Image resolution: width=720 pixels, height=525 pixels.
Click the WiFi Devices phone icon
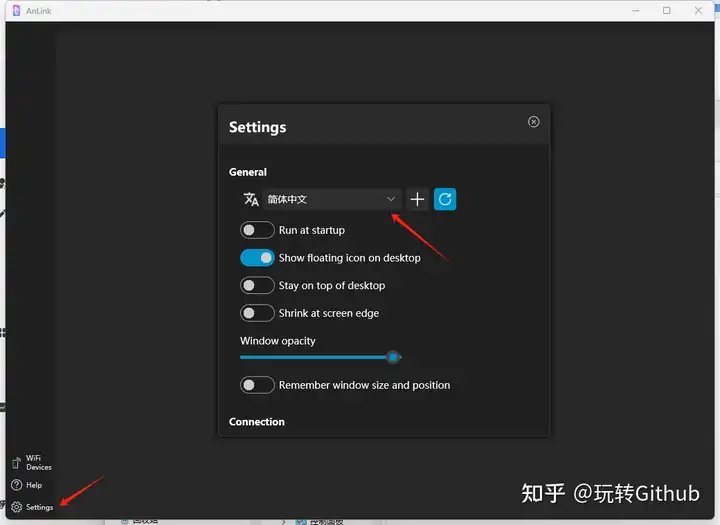(15, 463)
